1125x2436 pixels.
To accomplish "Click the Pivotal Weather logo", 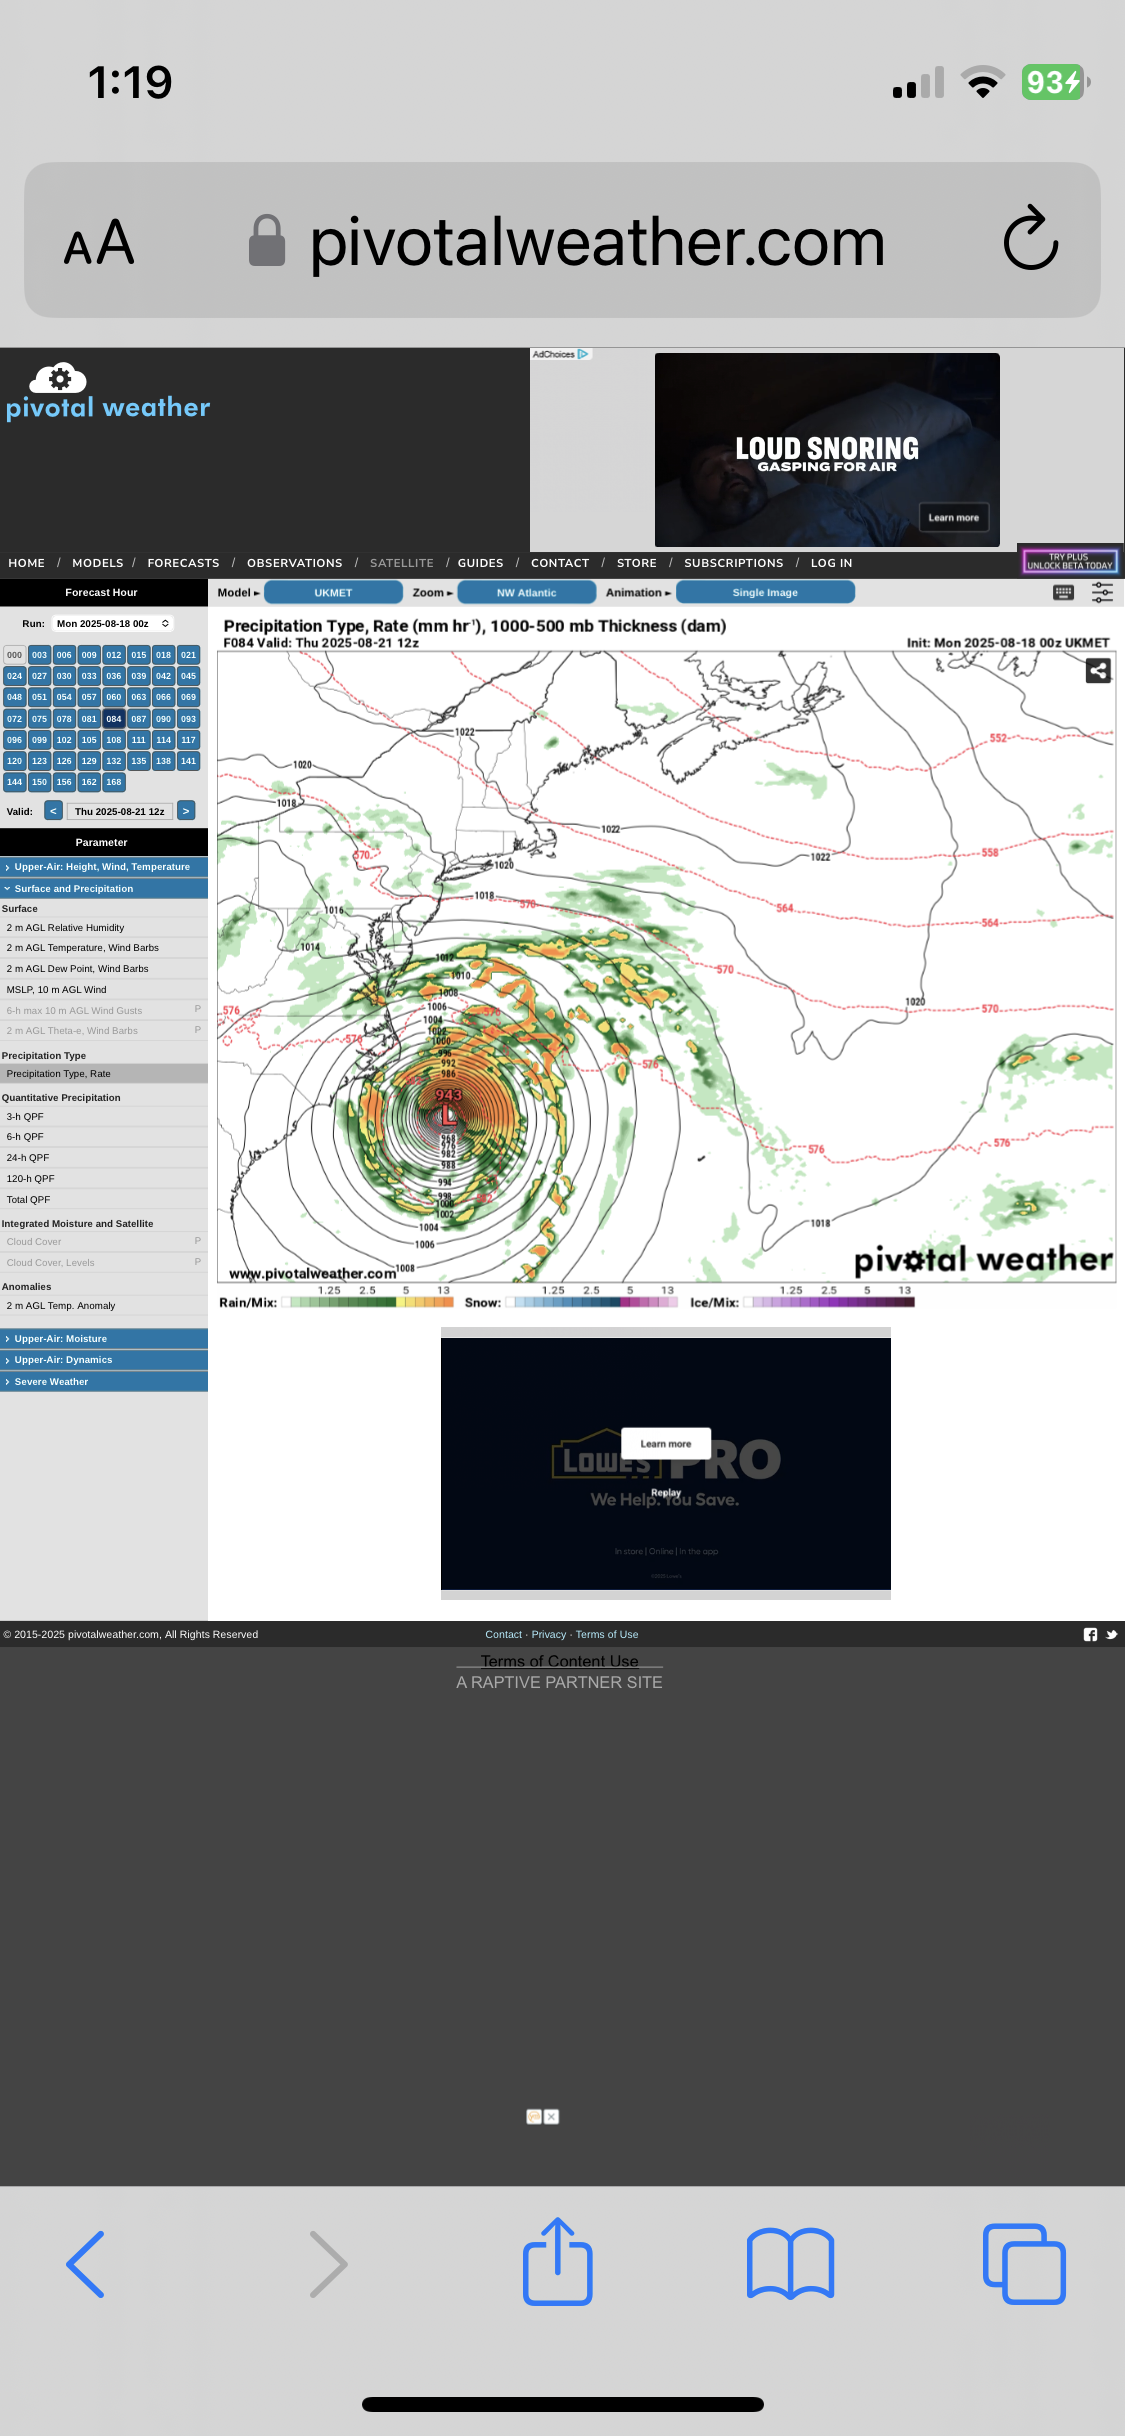I will click(x=108, y=392).
